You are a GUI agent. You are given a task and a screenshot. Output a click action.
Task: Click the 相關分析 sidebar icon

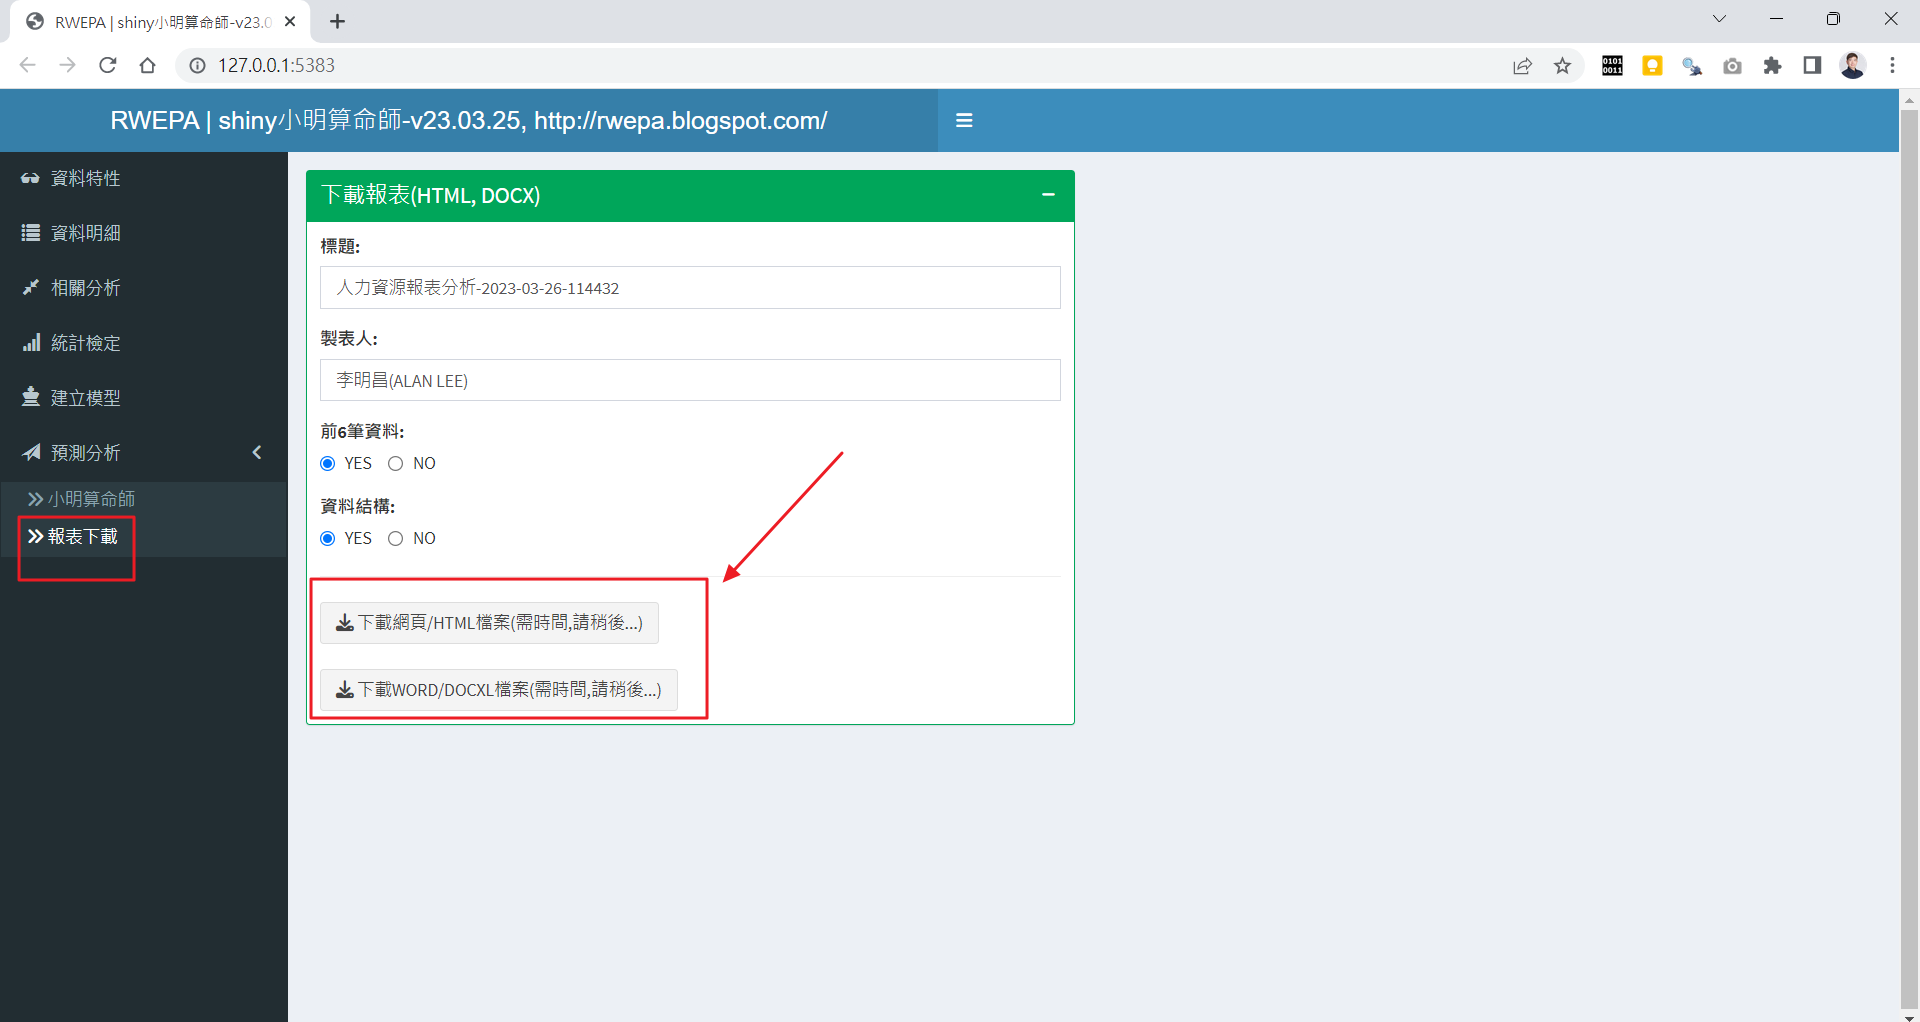(x=31, y=288)
